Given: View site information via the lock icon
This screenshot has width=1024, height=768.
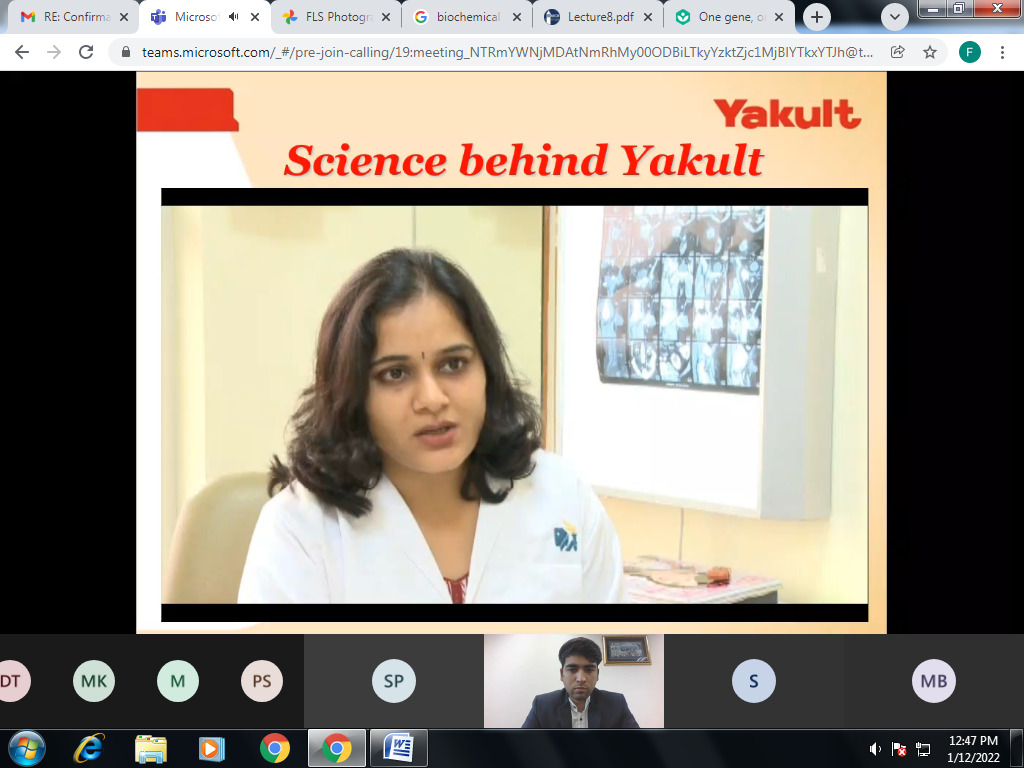Looking at the screenshot, I should tap(126, 52).
